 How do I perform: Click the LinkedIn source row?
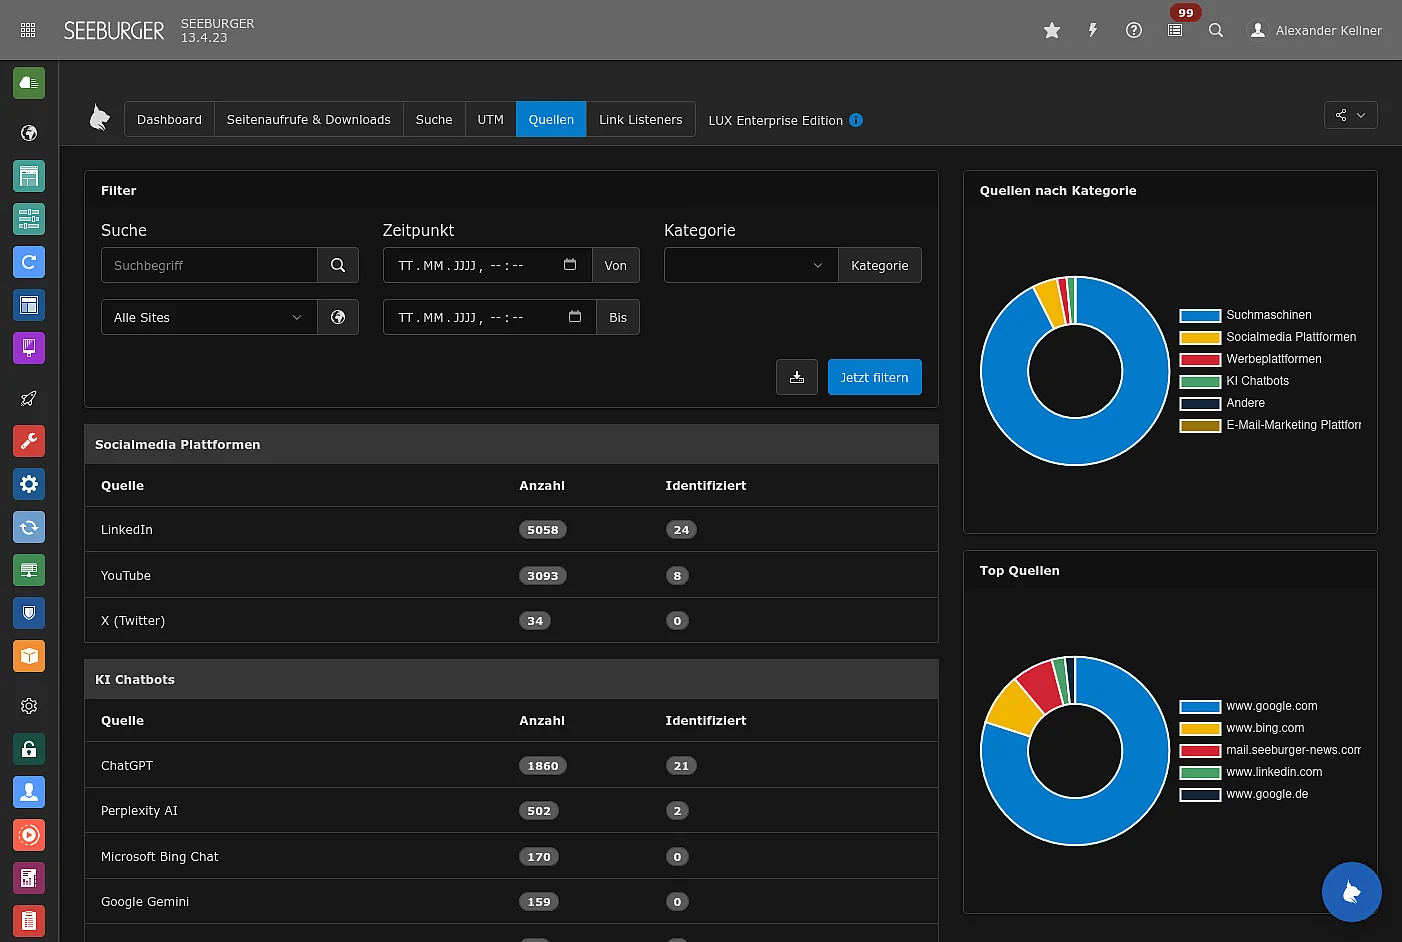coord(511,529)
